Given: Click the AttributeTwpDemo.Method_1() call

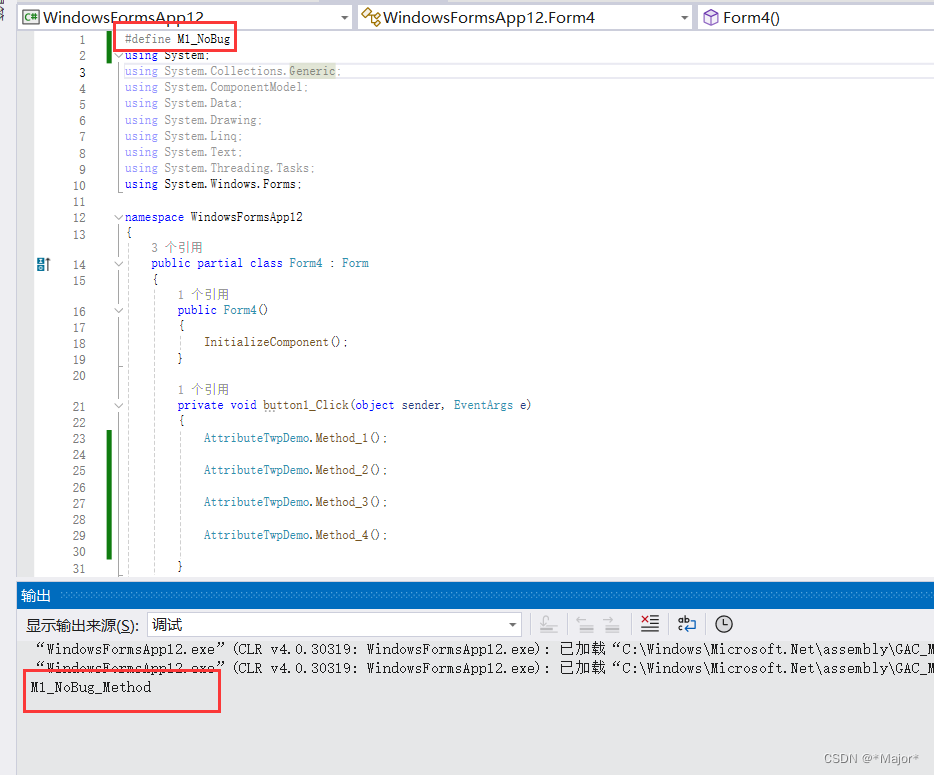Looking at the screenshot, I should (295, 438).
